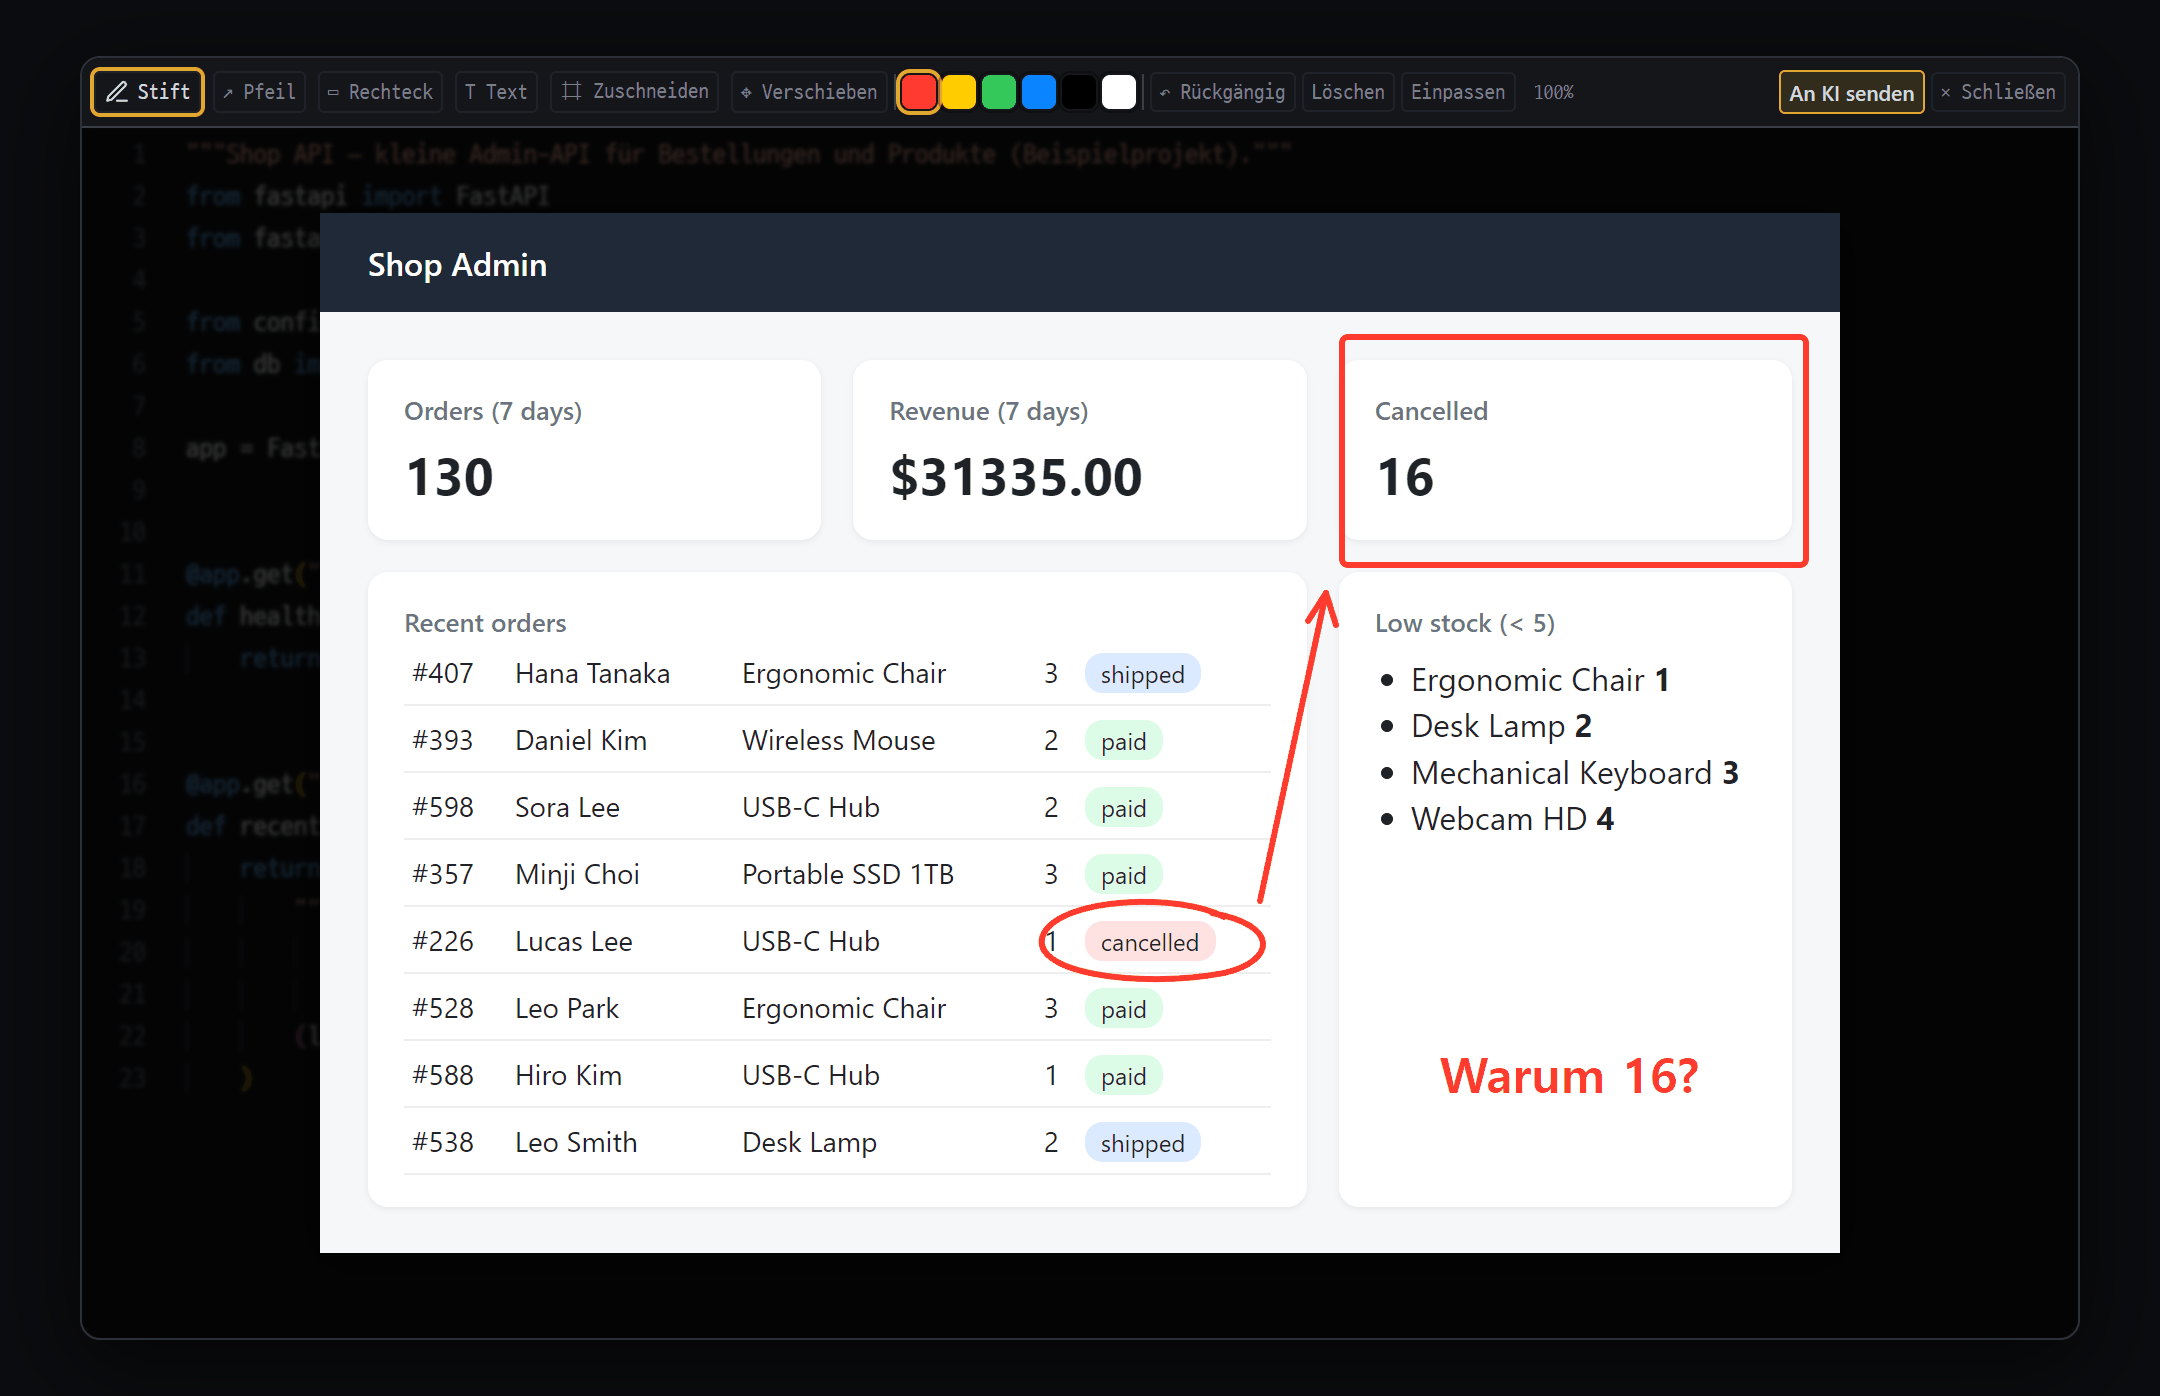Fit view with Einpassen
Image resolution: width=2160 pixels, height=1396 pixels.
[1458, 92]
